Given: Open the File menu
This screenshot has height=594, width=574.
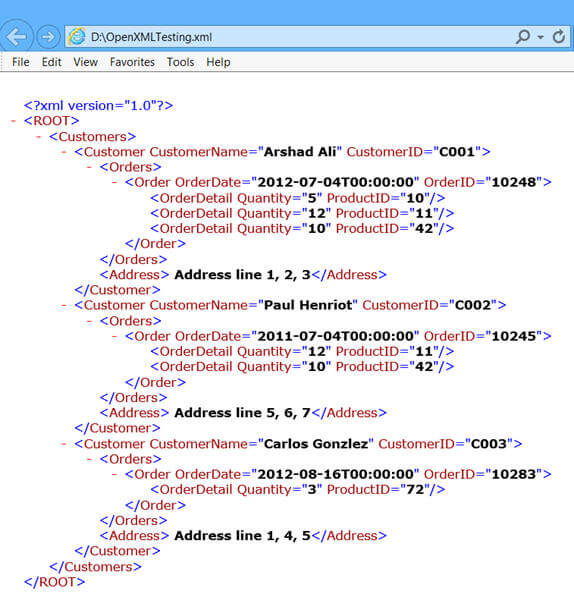Looking at the screenshot, I should 20,62.
